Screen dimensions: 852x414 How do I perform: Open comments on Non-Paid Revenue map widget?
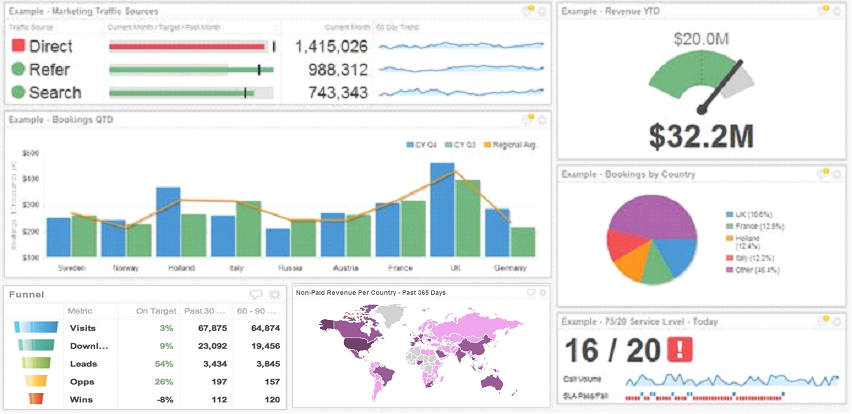pyautogui.click(x=528, y=292)
